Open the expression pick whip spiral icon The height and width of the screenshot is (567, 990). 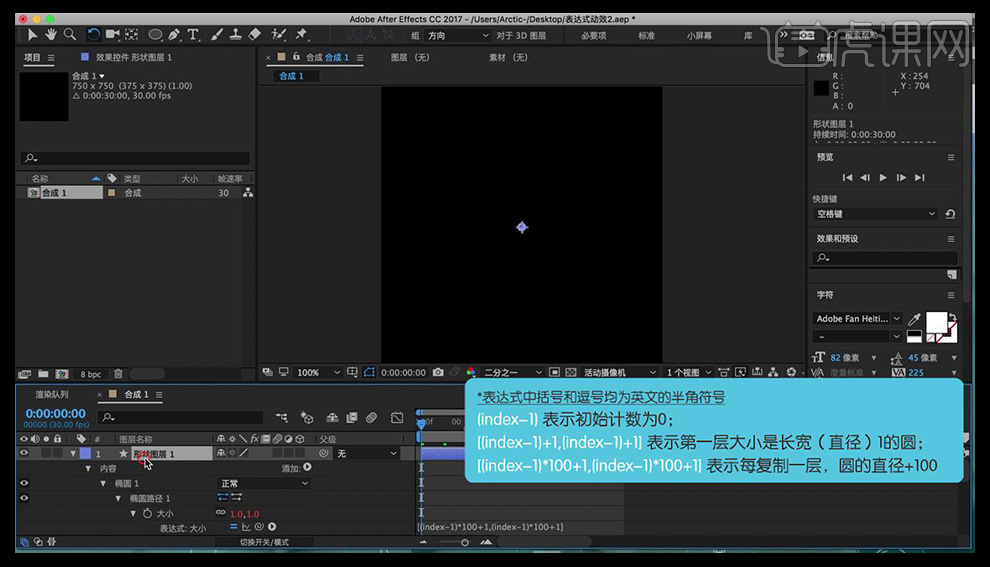pyautogui.click(x=259, y=527)
